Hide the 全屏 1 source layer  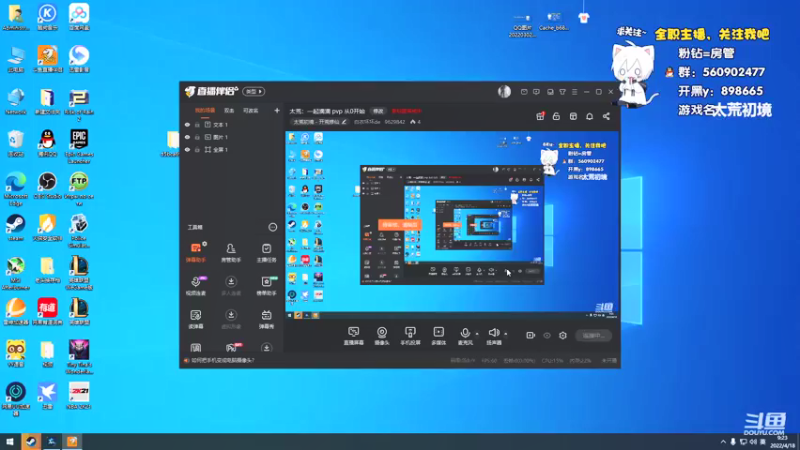click(187, 149)
